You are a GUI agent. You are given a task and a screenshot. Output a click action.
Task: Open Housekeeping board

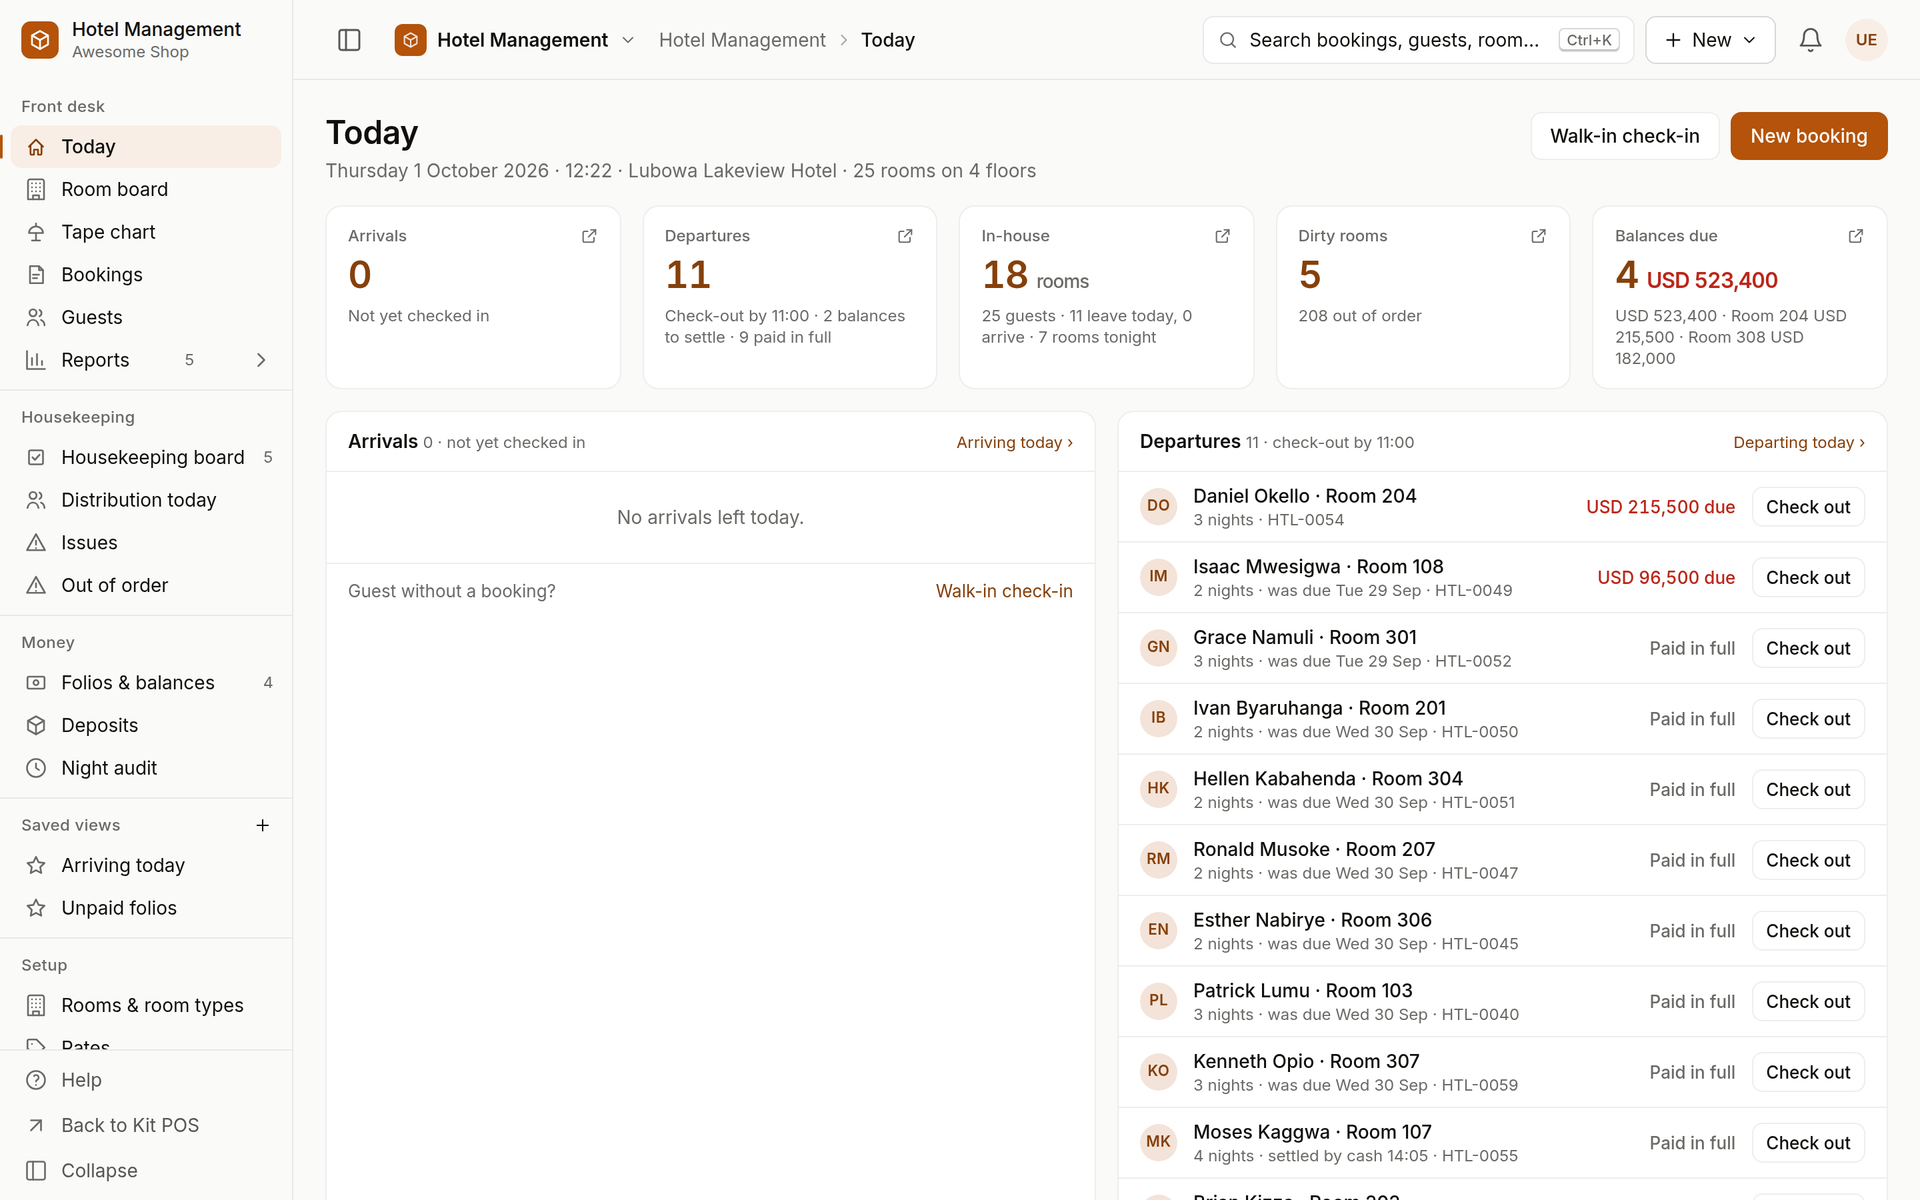146,457
